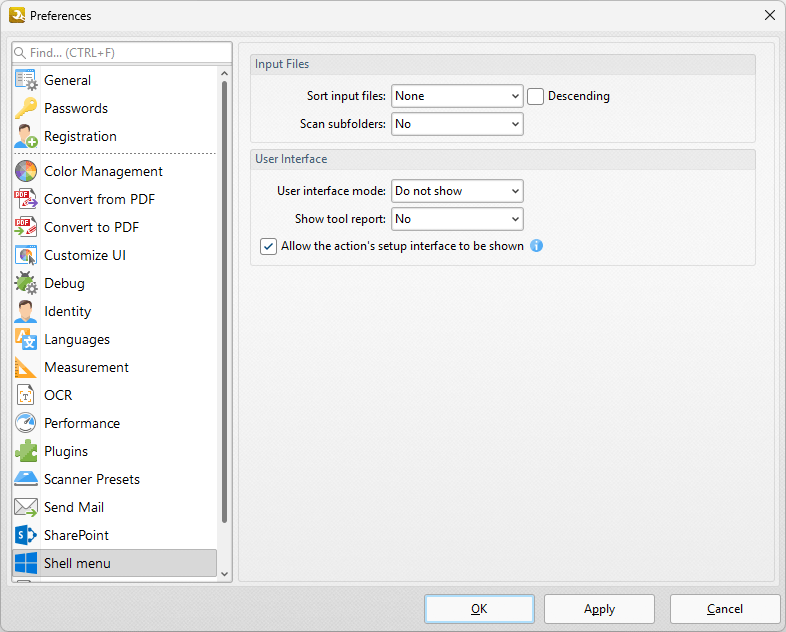786x632 pixels.
Task: Click the Scanner Presets icon
Action: tap(26, 480)
